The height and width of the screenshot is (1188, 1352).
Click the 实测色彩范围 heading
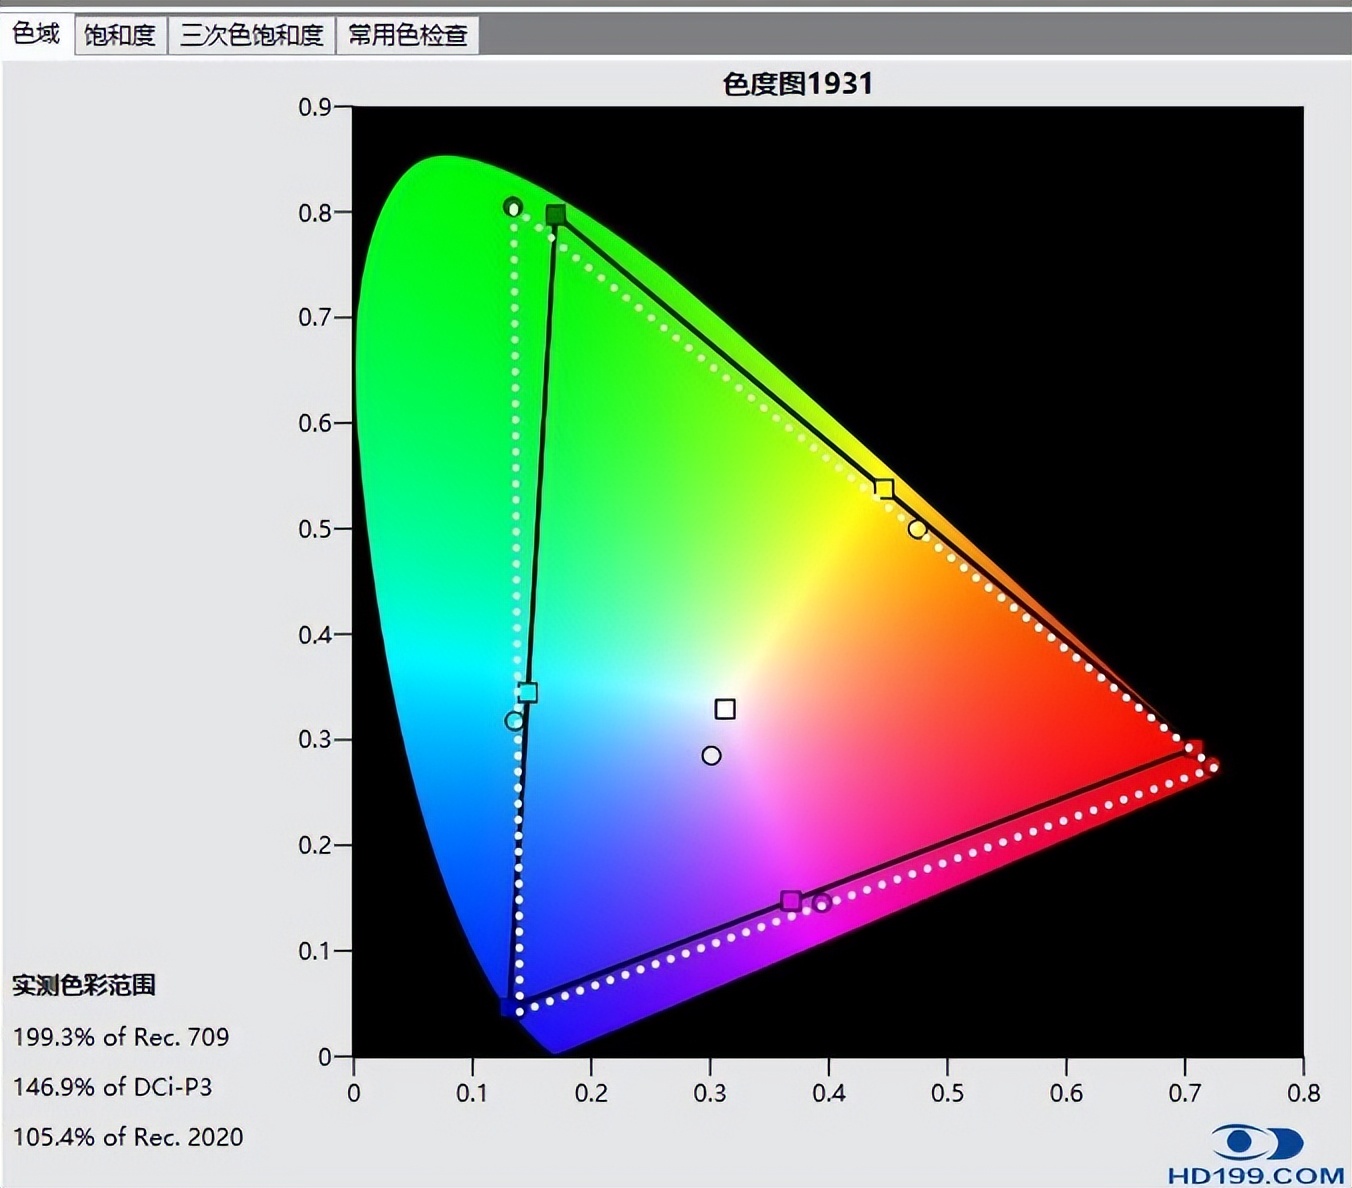click(85, 984)
